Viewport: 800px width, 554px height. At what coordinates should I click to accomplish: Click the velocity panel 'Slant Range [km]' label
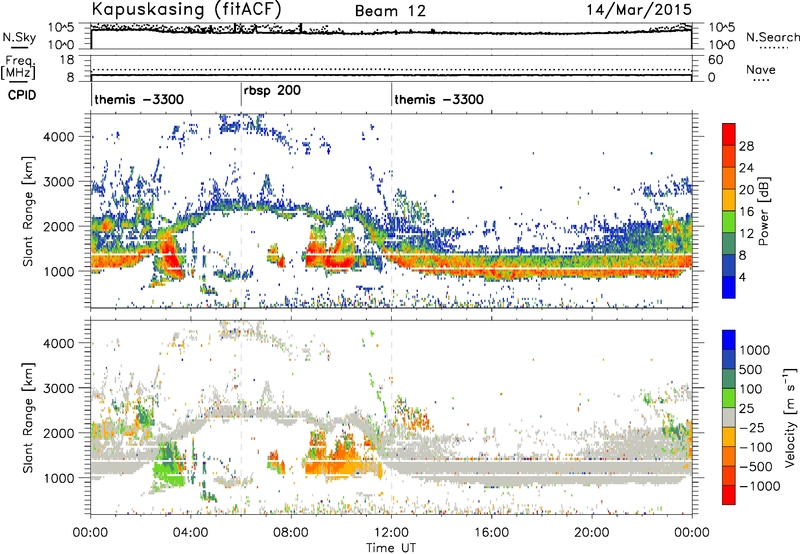(28, 417)
